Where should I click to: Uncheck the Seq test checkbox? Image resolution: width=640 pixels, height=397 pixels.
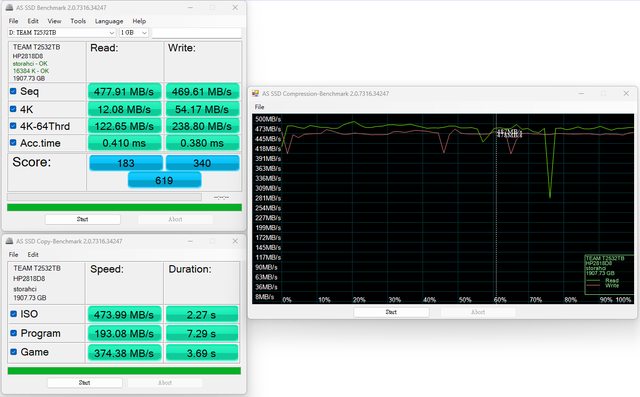pyautogui.click(x=13, y=91)
